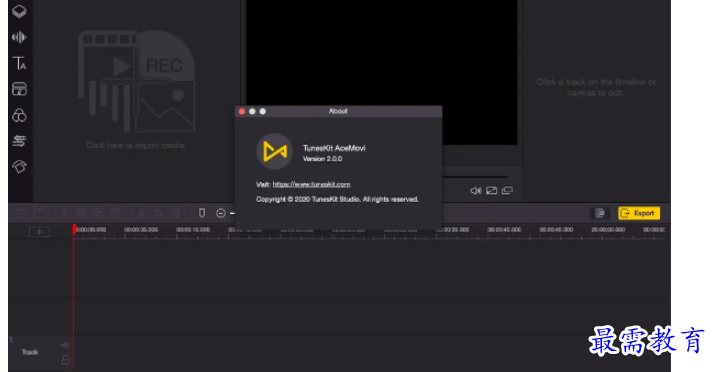The width and height of the screenshot is (713, 372).
Task: Click the 00:00:10.000 mark on the ruler
Action: point(193,230)
